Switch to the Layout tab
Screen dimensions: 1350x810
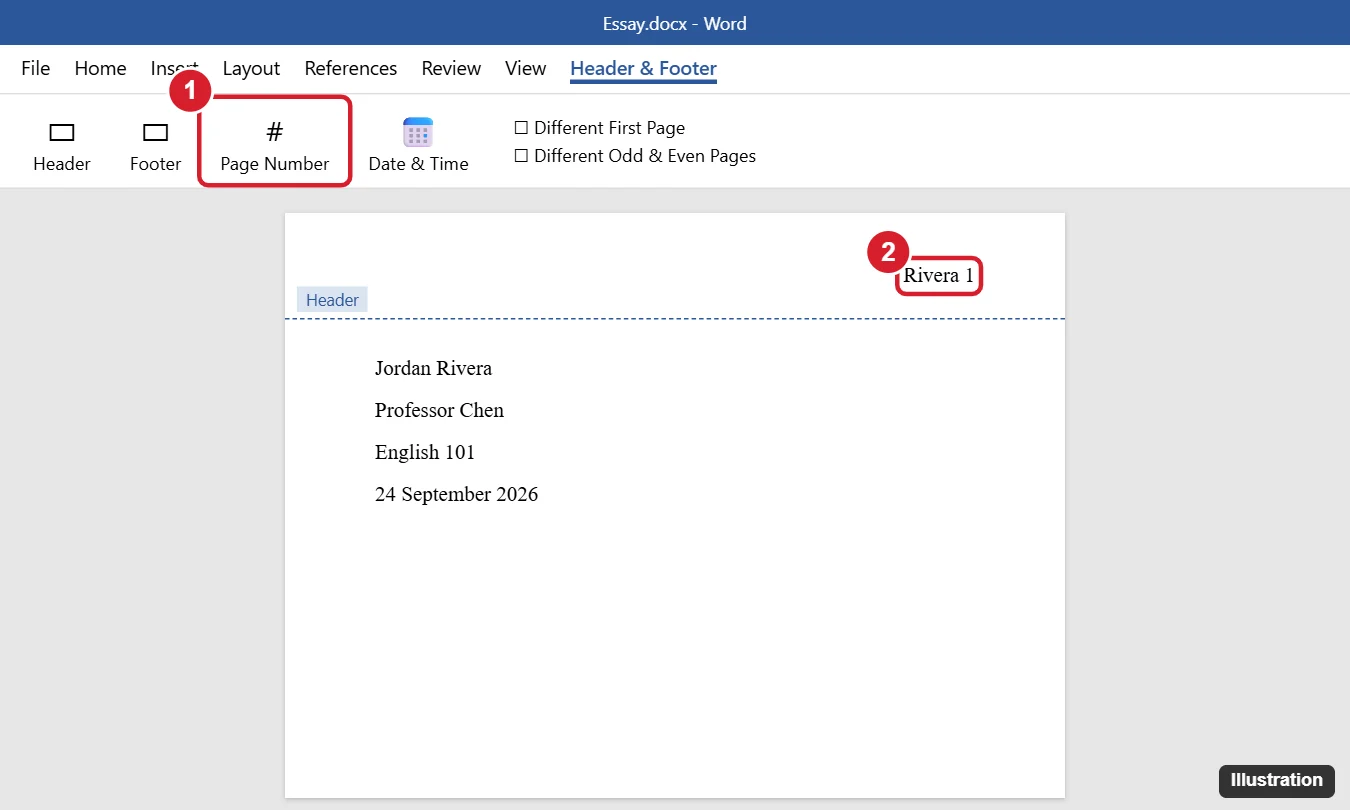coord(251,68)
